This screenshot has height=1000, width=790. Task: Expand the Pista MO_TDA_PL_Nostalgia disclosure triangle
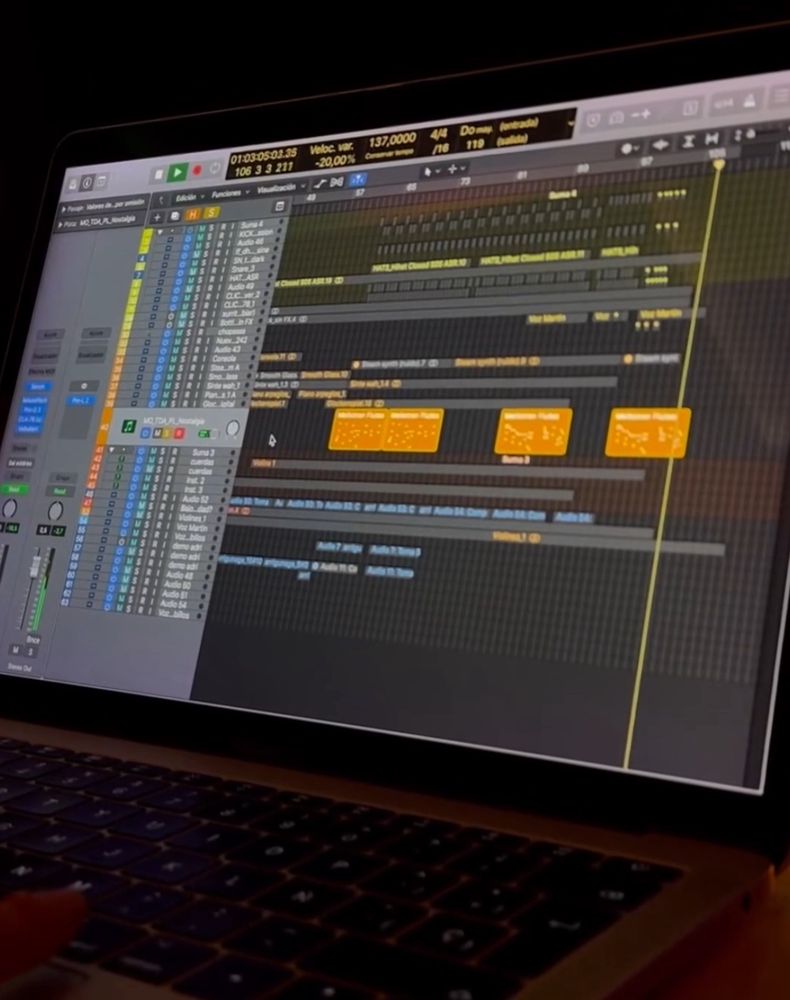tap(61, 224)
